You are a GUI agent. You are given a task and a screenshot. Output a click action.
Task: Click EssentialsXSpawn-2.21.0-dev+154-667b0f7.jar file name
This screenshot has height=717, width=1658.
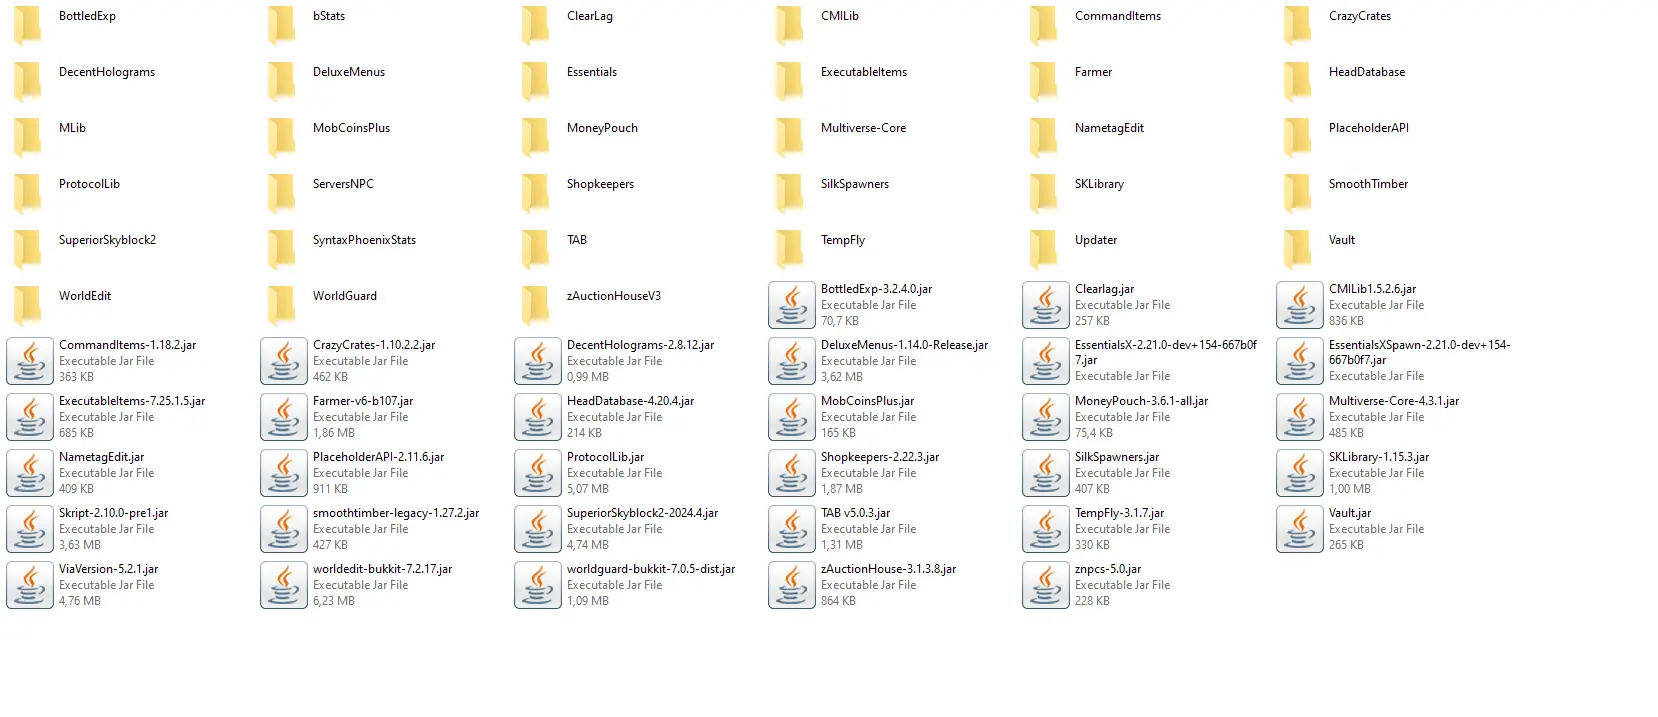pyautogui.click(x=1419, y=352)
